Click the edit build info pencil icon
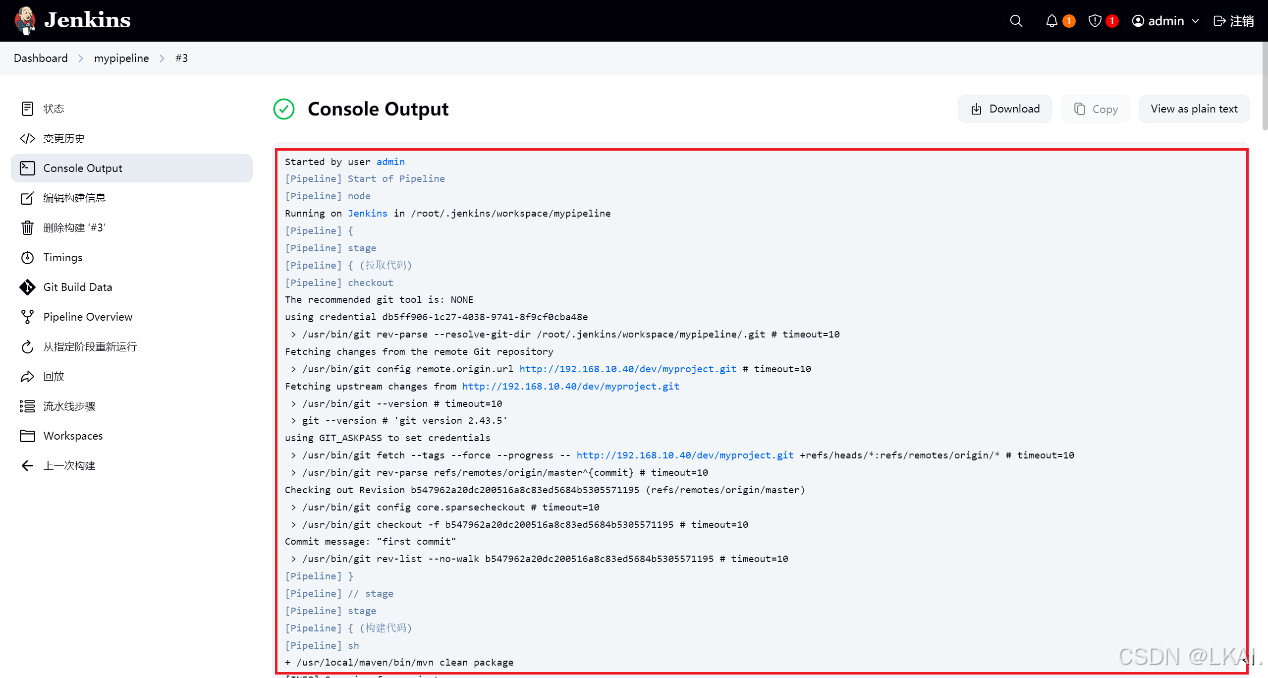Screen dimensions: 1268x678 (27, 198)
